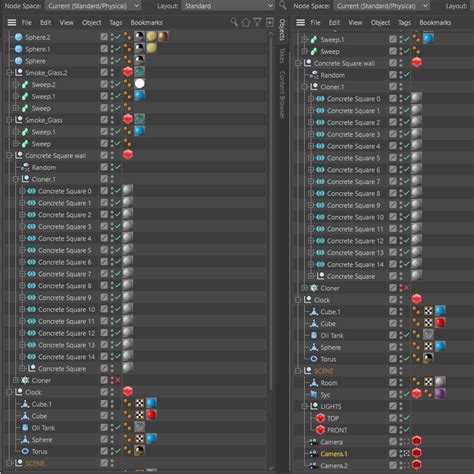Toggle layer checkbox for Sphere.2 in left panel
Image resolution: width=474 pixels, height=474 pixels.
coord(104,37)
